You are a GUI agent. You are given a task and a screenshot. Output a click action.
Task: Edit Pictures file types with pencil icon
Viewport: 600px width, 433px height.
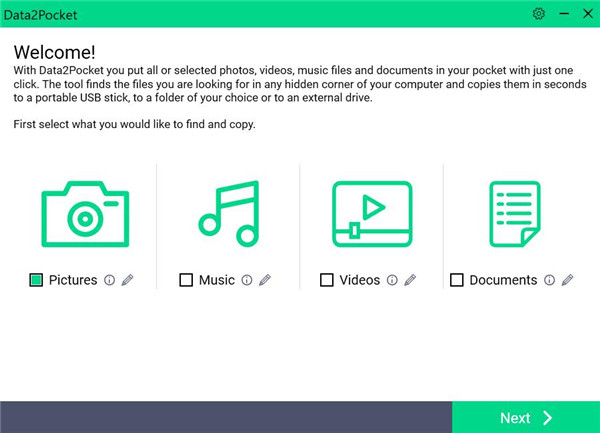[127, 280]
